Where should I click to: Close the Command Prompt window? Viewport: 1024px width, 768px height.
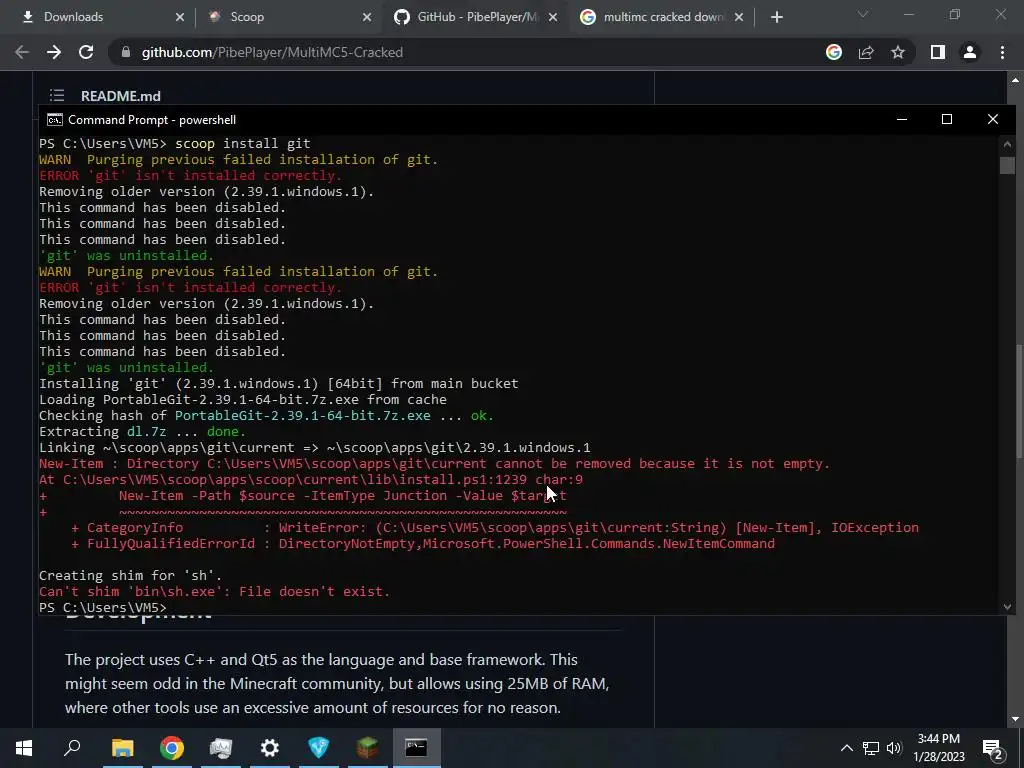[x=993, y=120]
